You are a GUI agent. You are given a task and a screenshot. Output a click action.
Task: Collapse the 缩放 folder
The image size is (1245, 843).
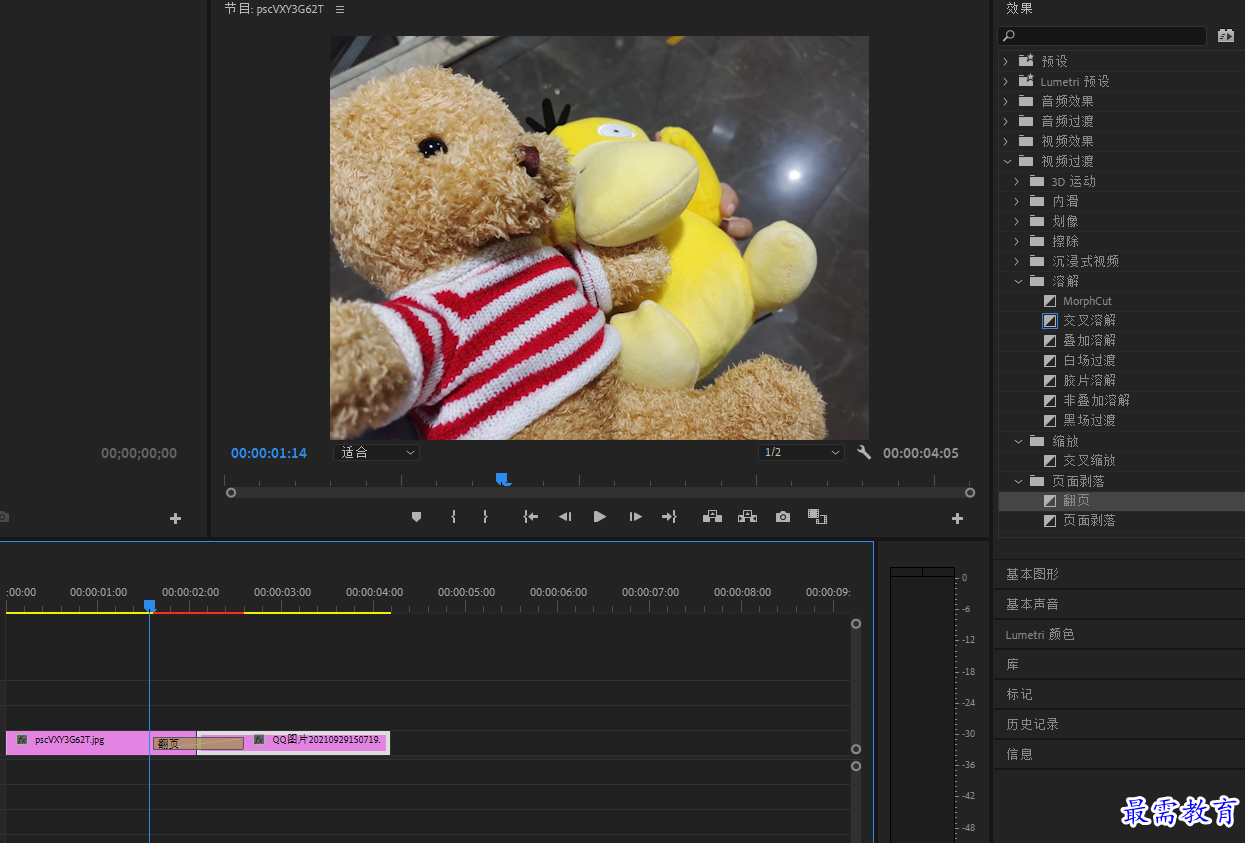(1017, 441)
